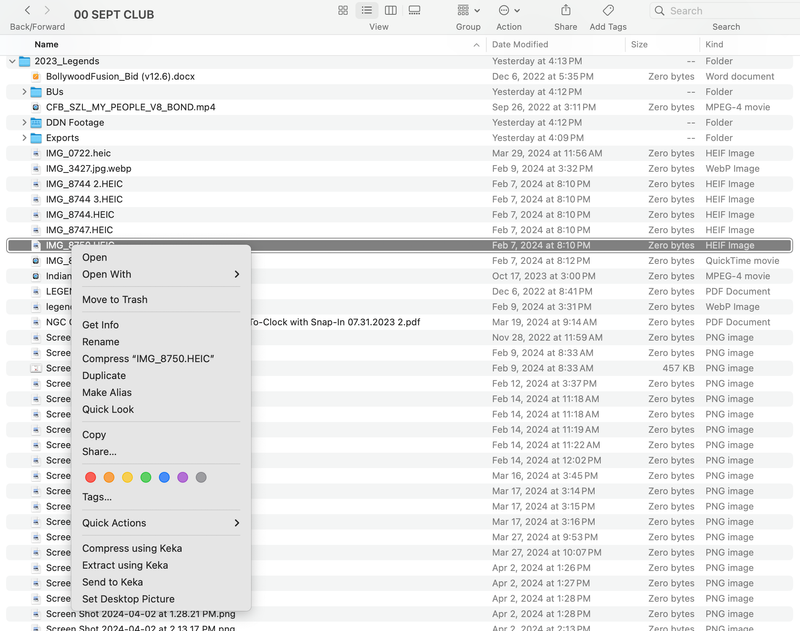Collapse the 2023_Legends folder
This screenshot has height=631, width=800.
tap(12, 61)
